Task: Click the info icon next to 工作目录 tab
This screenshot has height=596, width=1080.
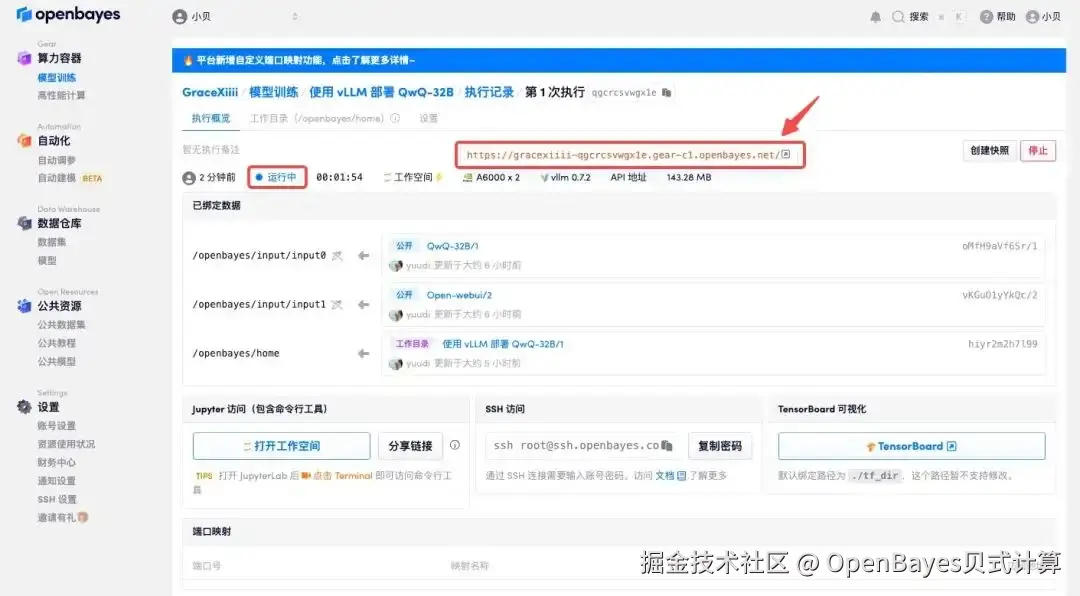Action: pyautogui.click(x=395, y=119)
